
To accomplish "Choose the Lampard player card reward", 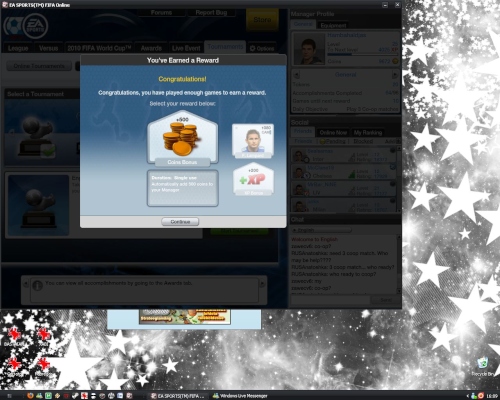I will click(x=253, y=141).
